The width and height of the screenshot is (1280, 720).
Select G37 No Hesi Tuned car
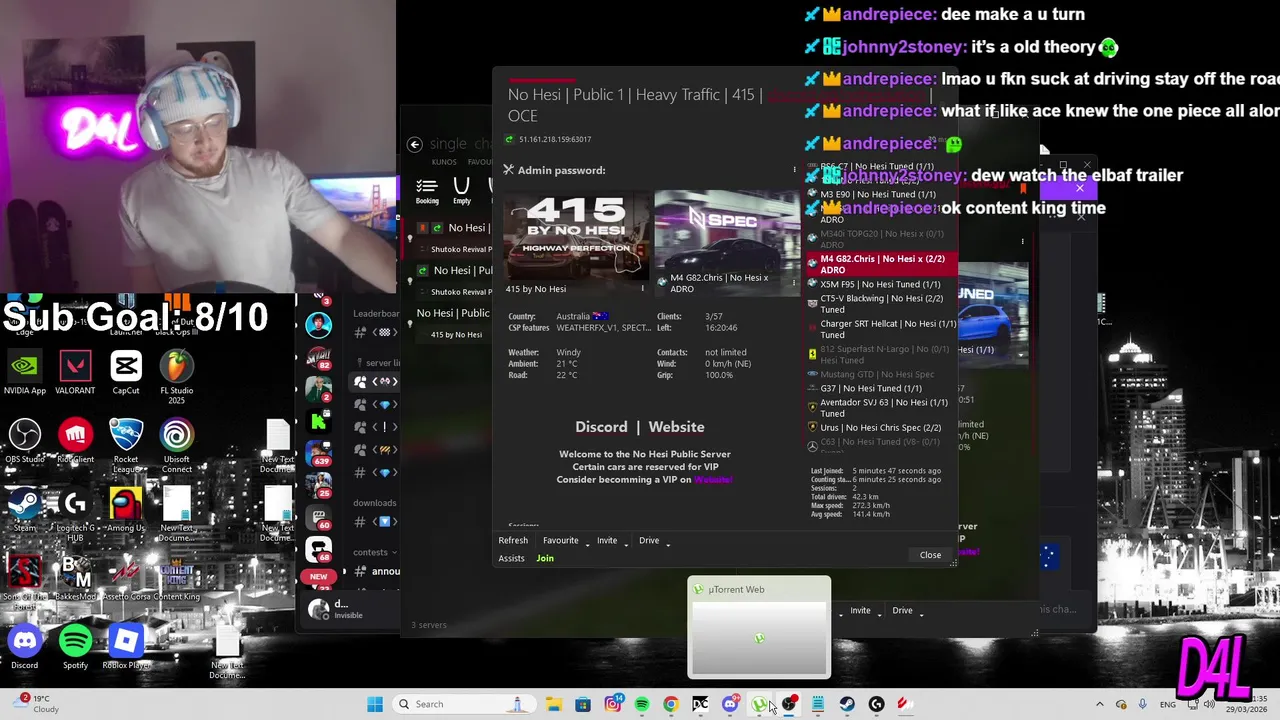click(x=882, y=388)
